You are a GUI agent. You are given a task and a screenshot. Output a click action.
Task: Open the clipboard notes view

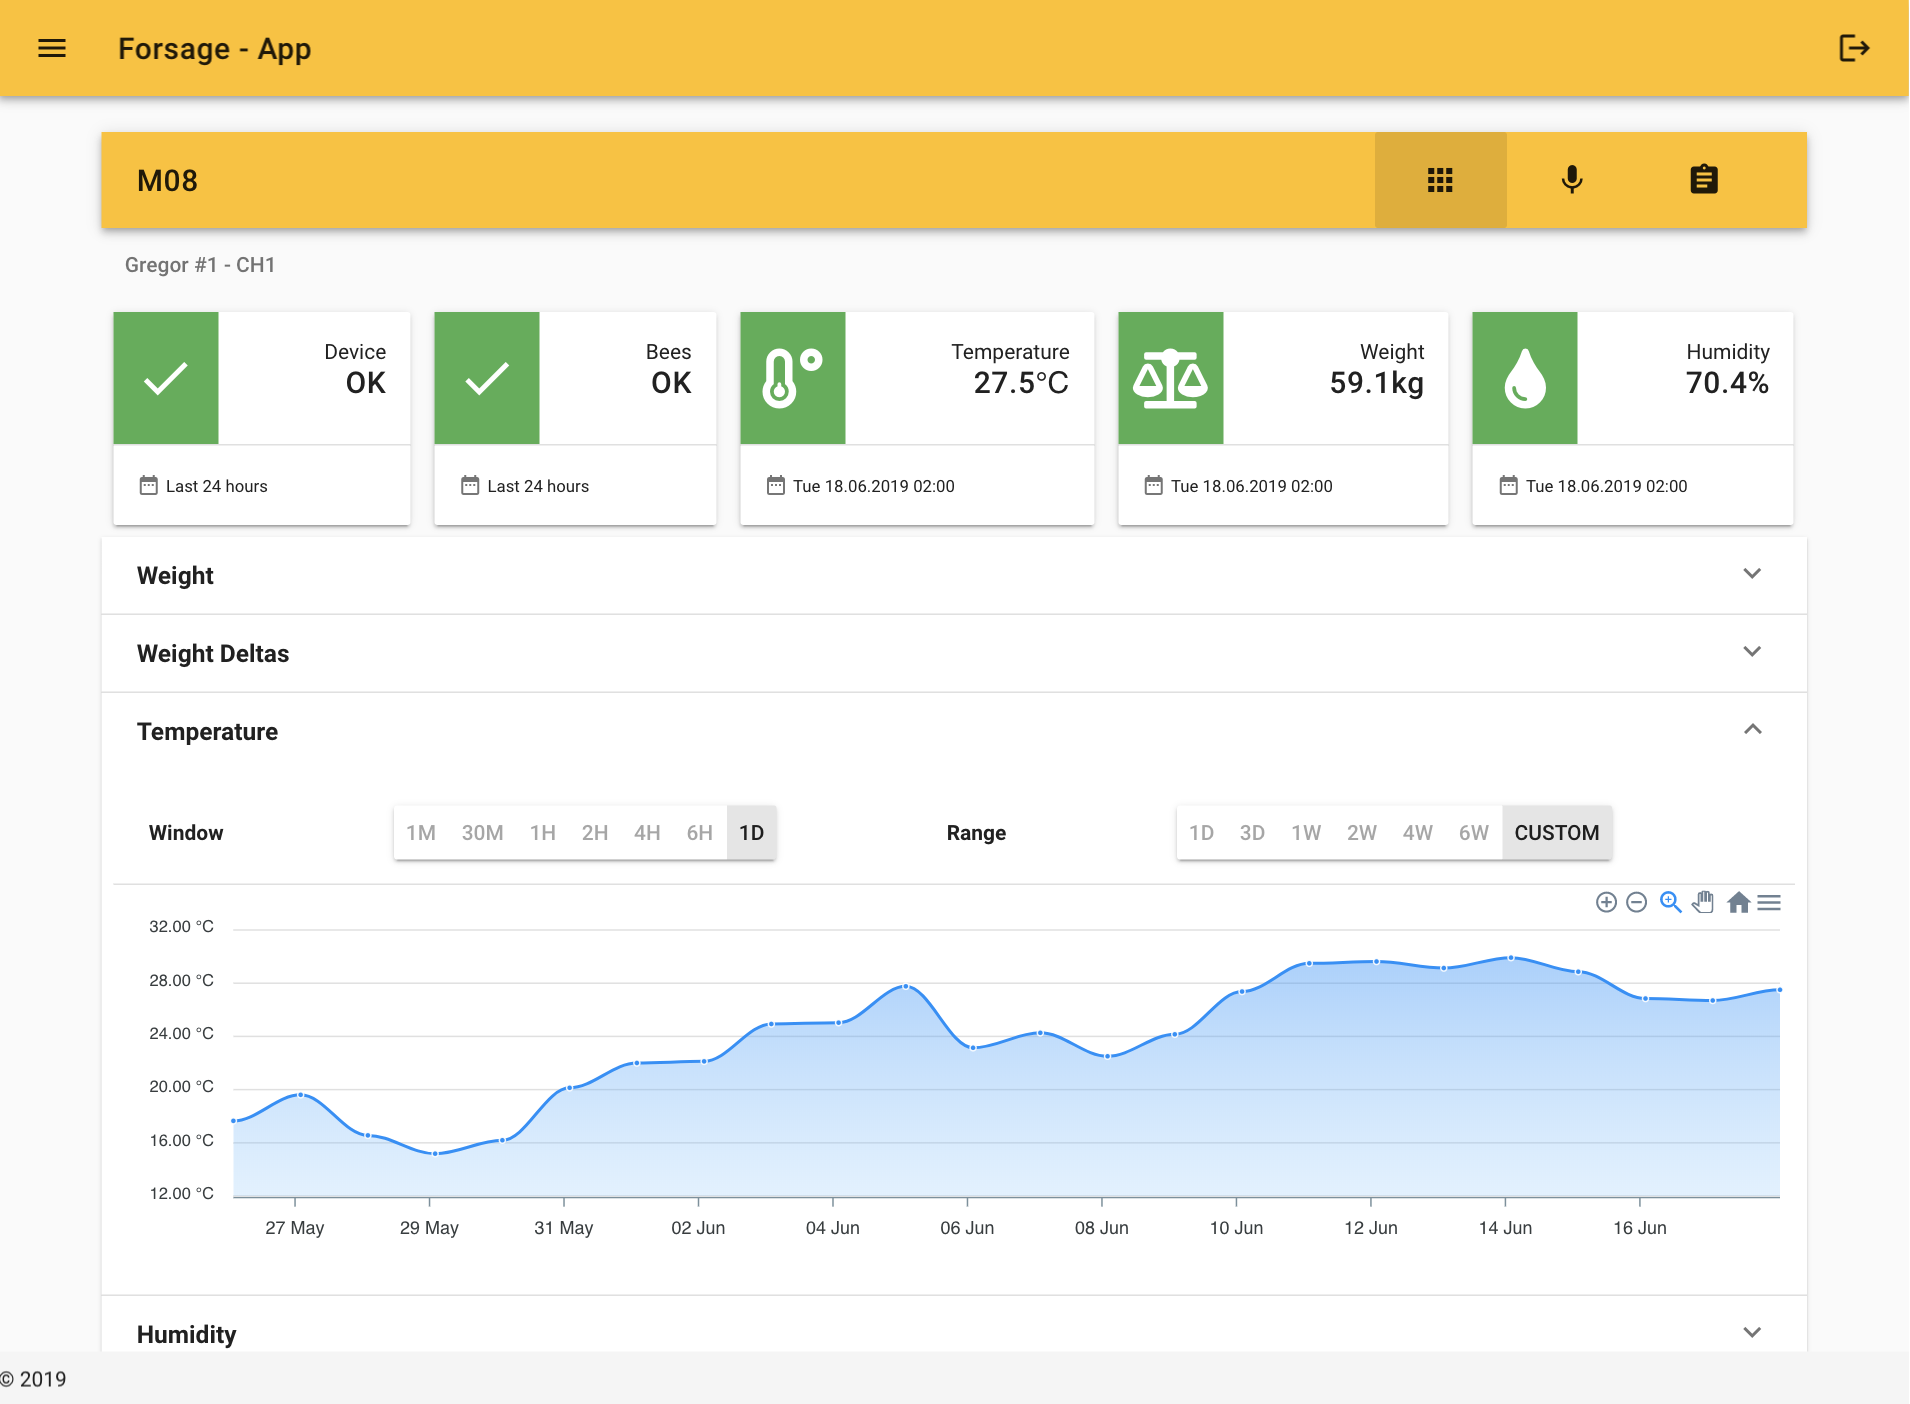pos(1704,180)
